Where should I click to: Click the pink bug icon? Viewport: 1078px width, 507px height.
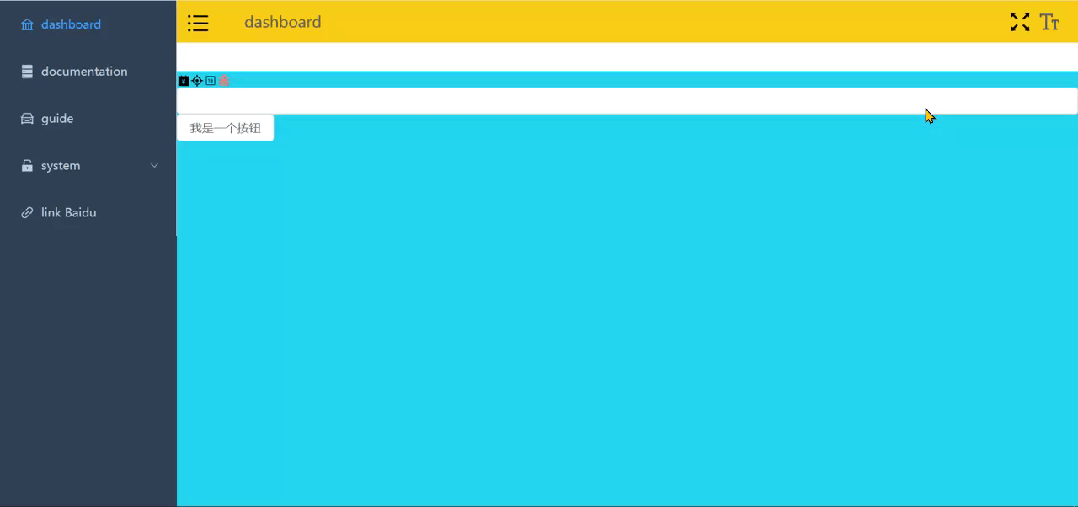[x=225, y=81]
